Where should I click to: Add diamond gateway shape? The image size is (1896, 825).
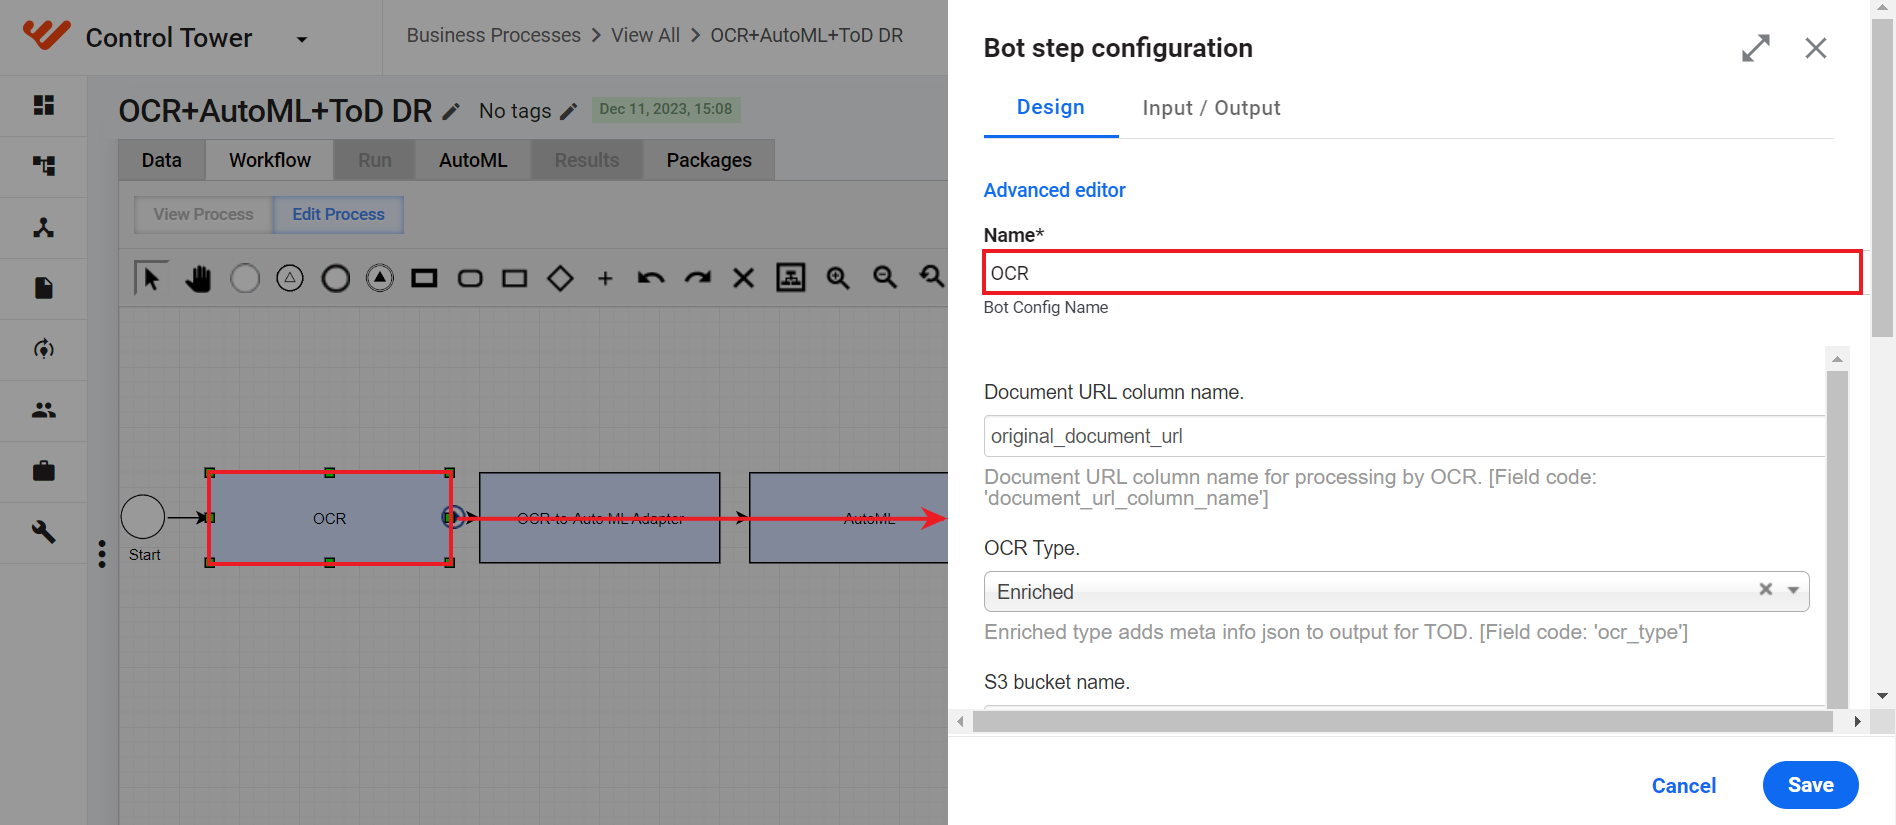[560, 278]
